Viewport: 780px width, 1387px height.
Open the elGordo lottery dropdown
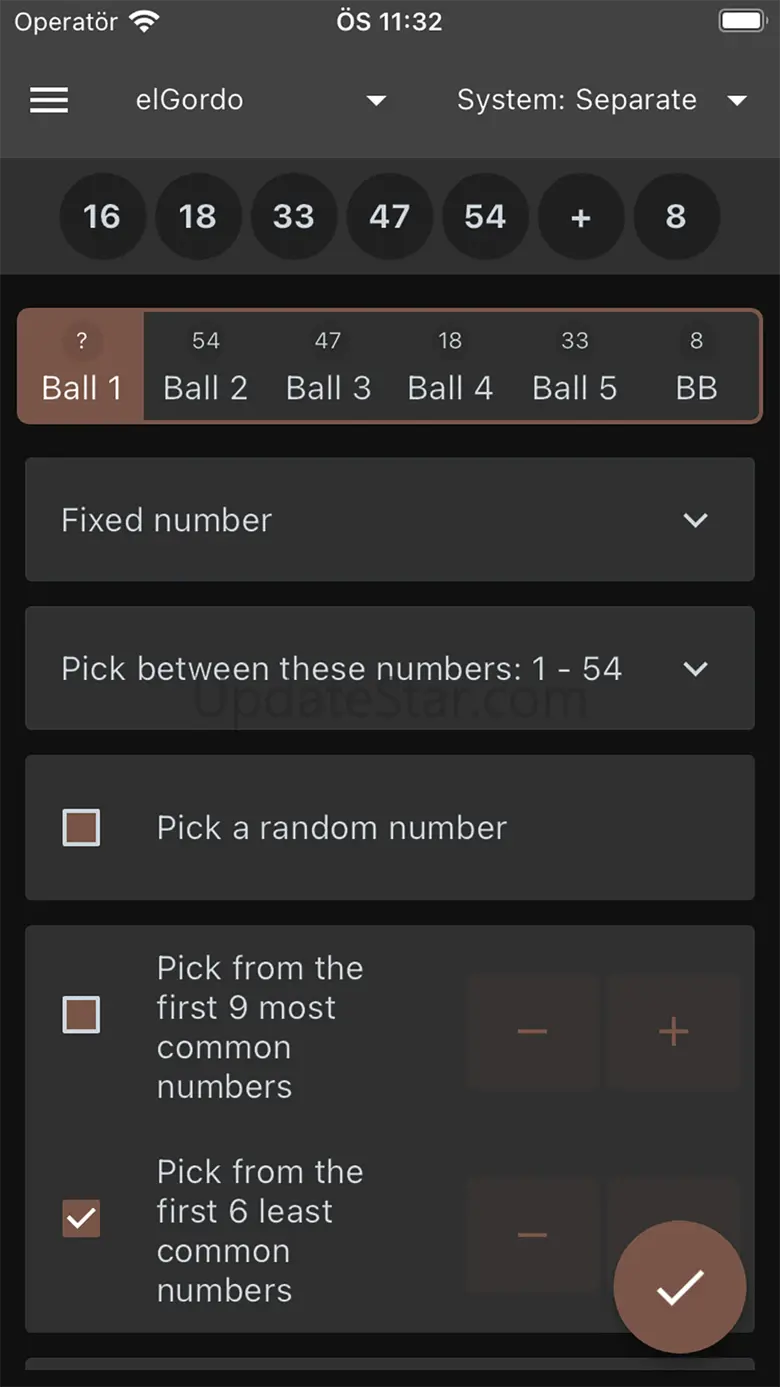tap(260, 100)
